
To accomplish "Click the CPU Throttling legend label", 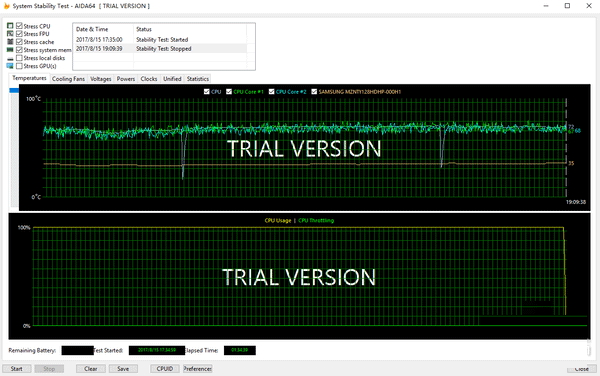I will [316, 220].
